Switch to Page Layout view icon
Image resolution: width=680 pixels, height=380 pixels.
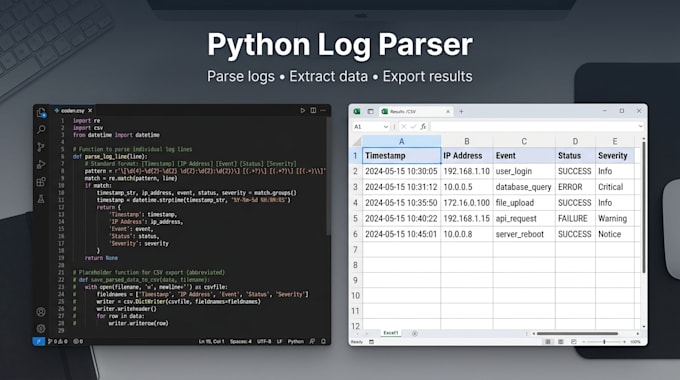tap(561, 342)
